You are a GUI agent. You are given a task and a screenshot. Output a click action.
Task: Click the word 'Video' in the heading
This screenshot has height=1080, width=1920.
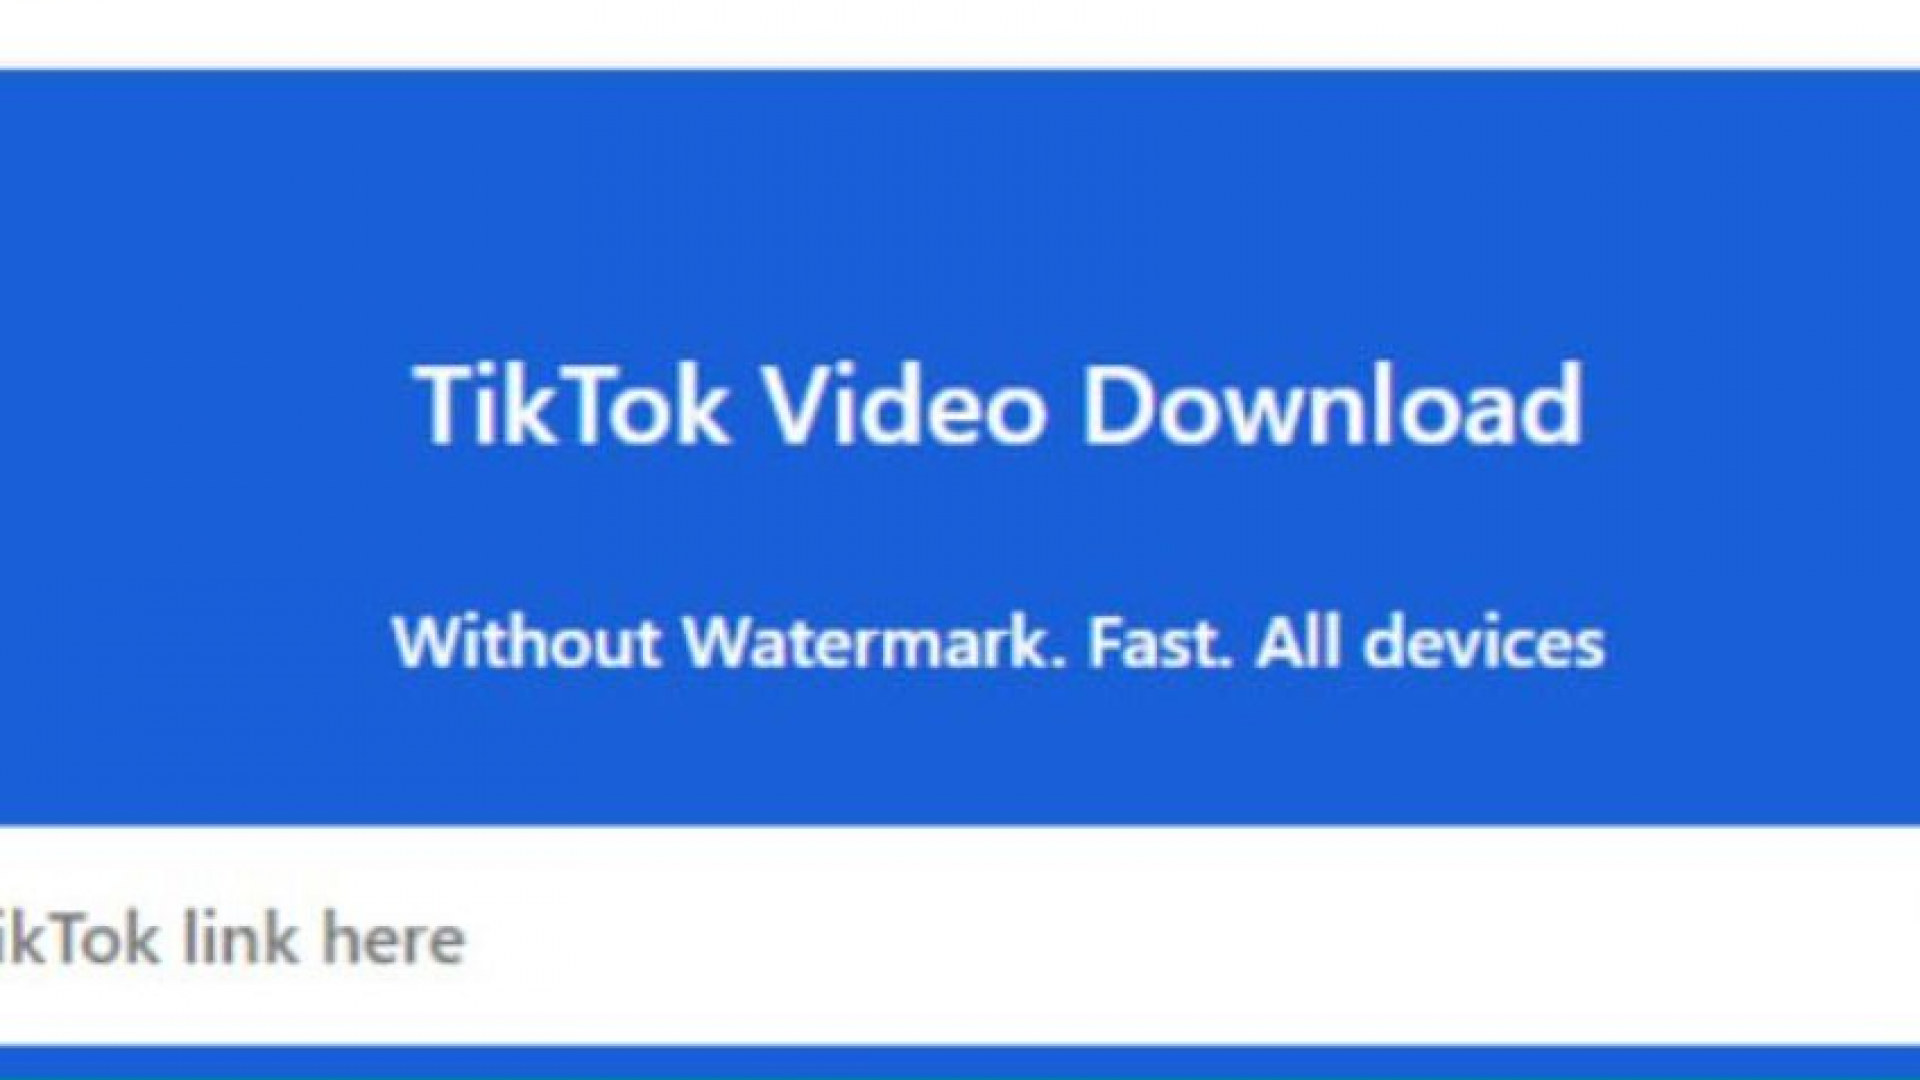[x=905, y=403]
